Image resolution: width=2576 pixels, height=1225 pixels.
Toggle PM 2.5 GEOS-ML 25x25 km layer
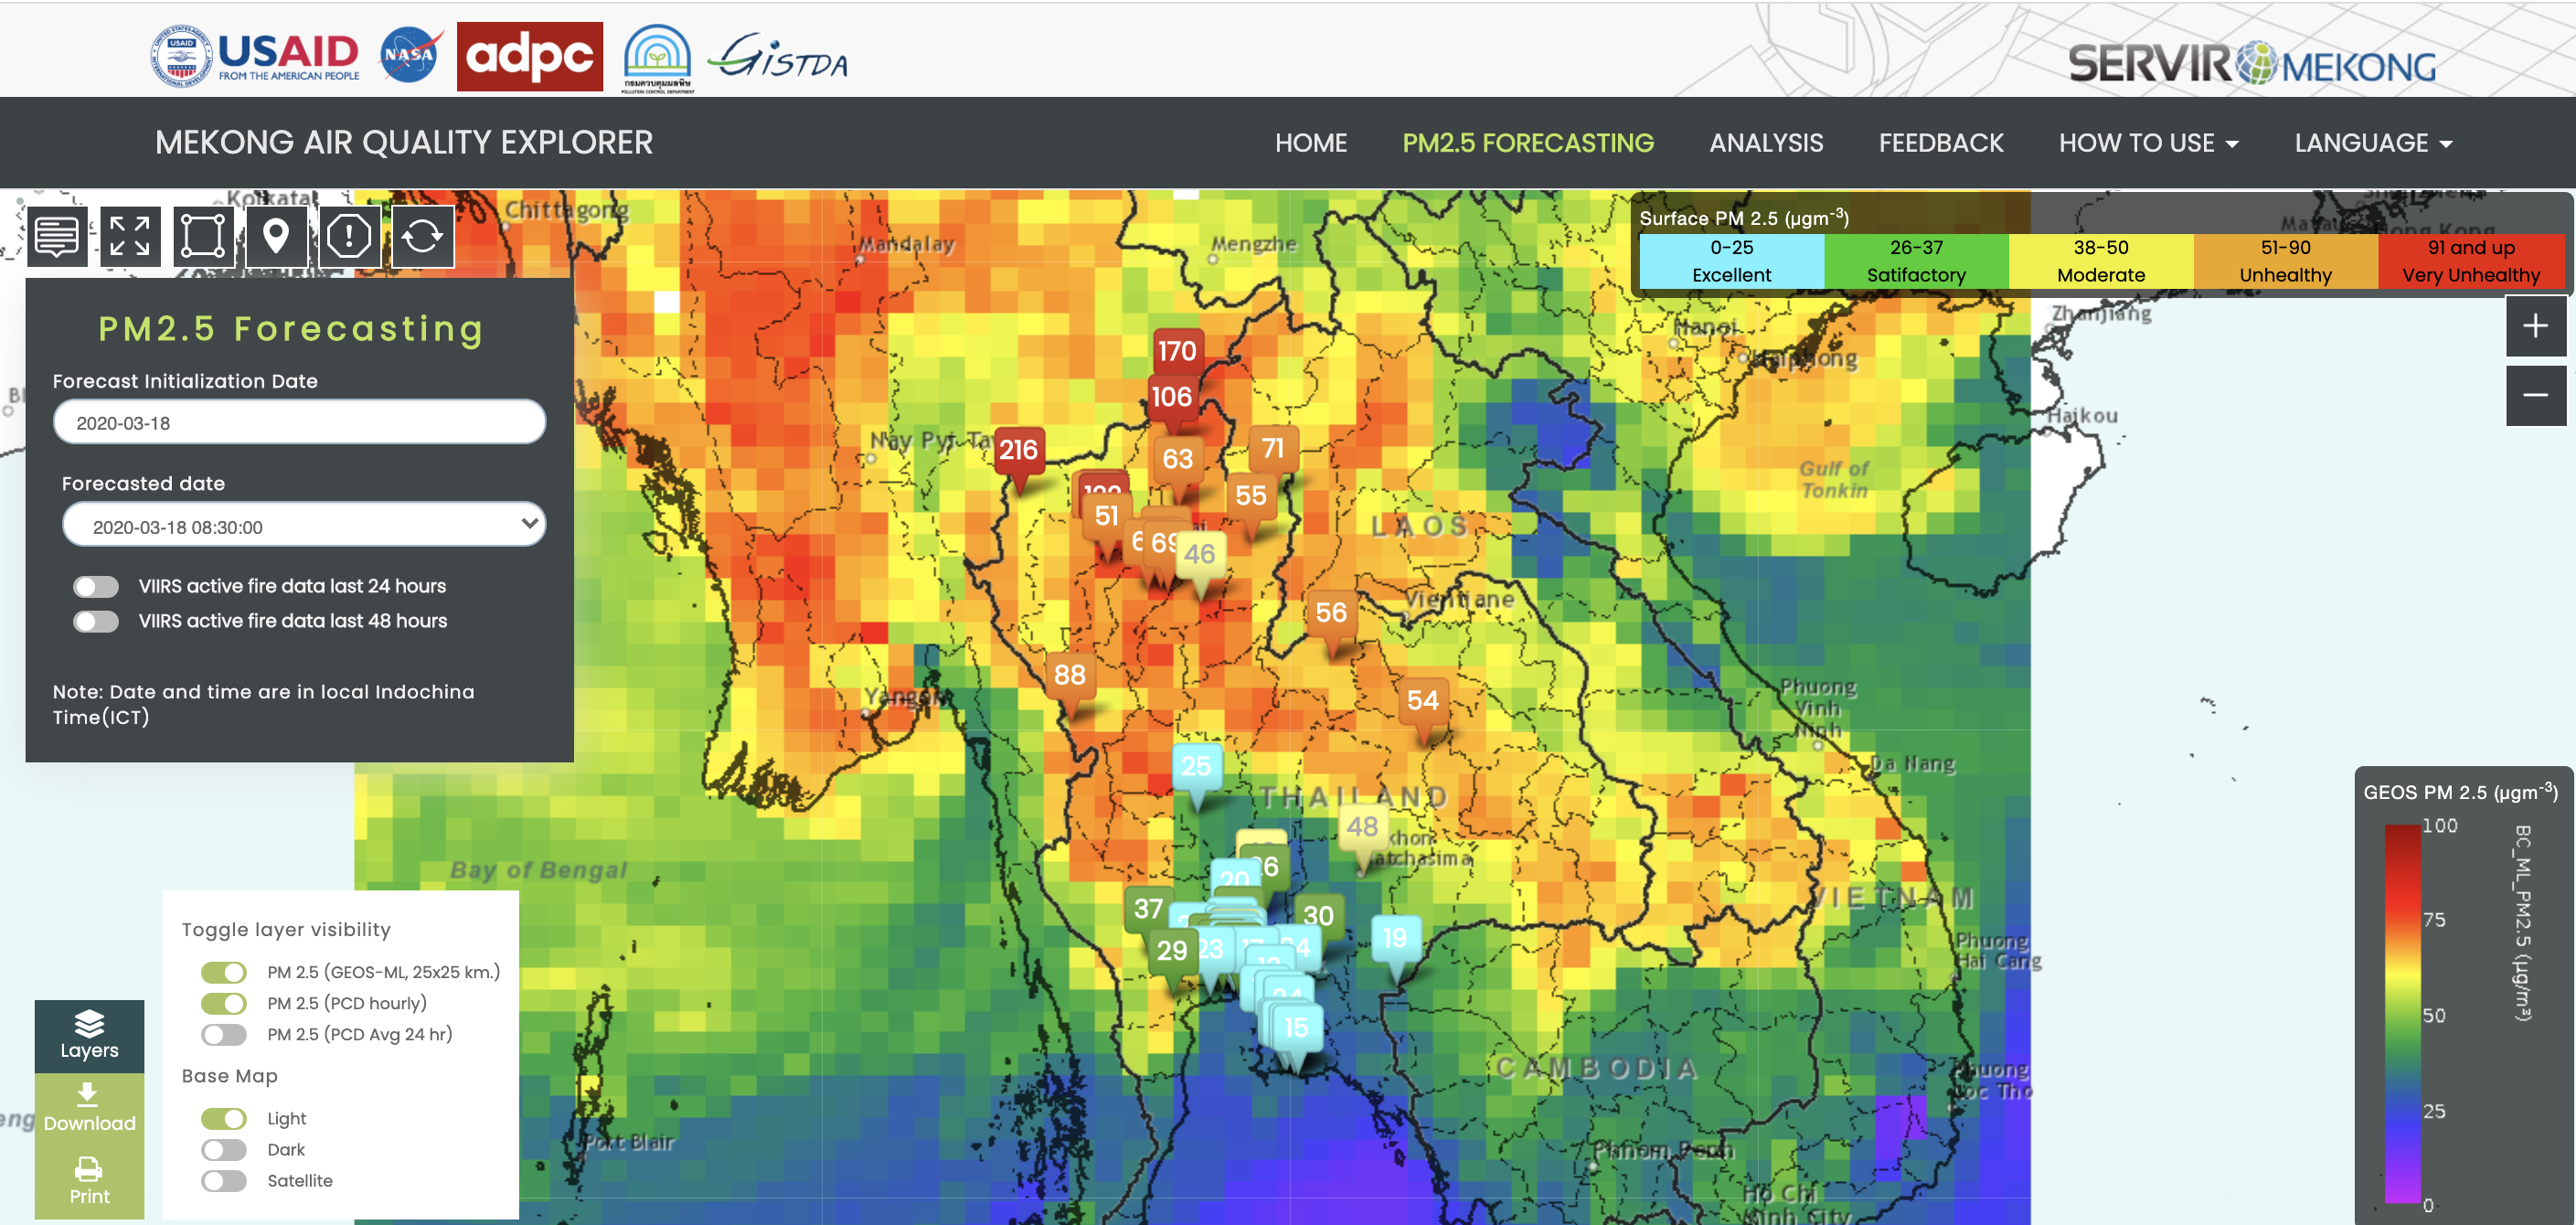pos(224,972)
